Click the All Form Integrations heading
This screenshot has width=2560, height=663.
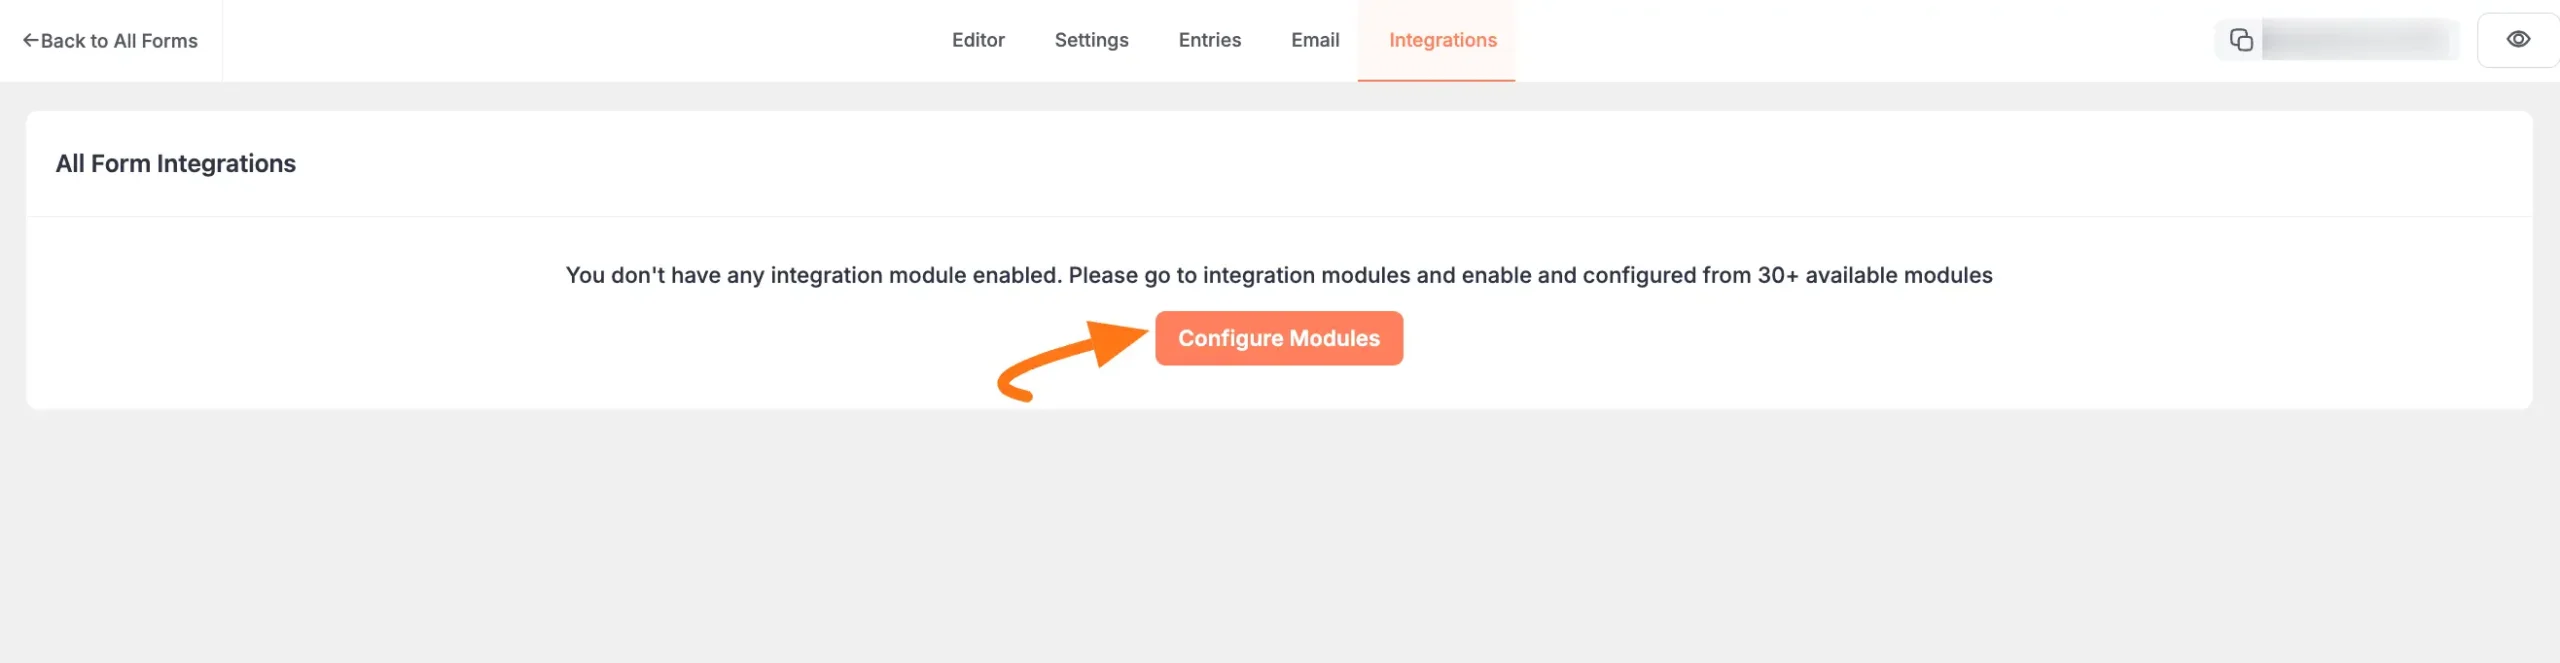176,163
